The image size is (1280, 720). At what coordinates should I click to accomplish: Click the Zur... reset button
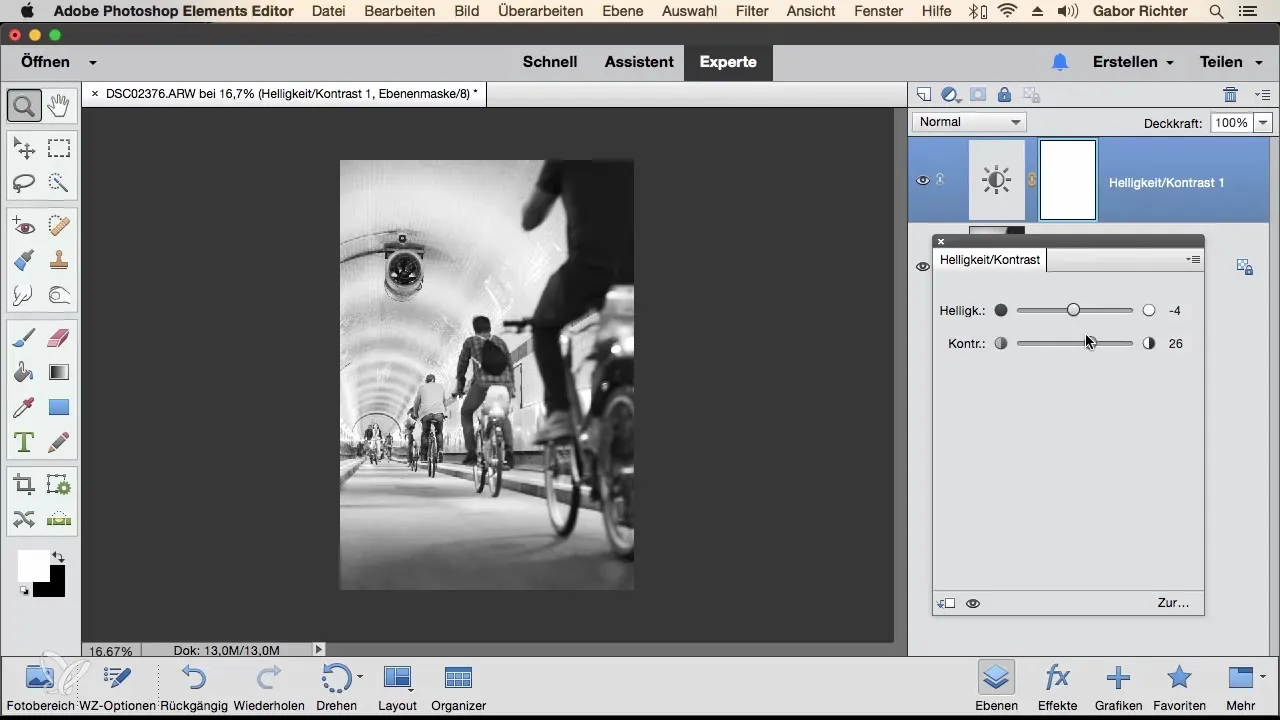1173,603
